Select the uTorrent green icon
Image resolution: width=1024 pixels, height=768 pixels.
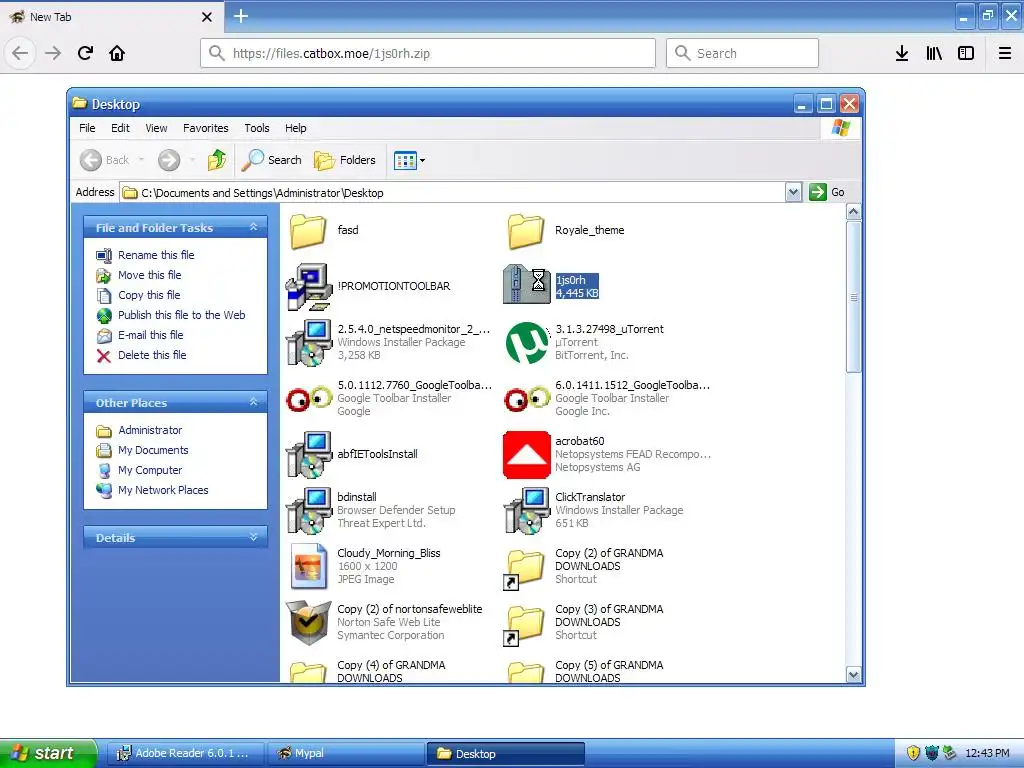[526, 343]
